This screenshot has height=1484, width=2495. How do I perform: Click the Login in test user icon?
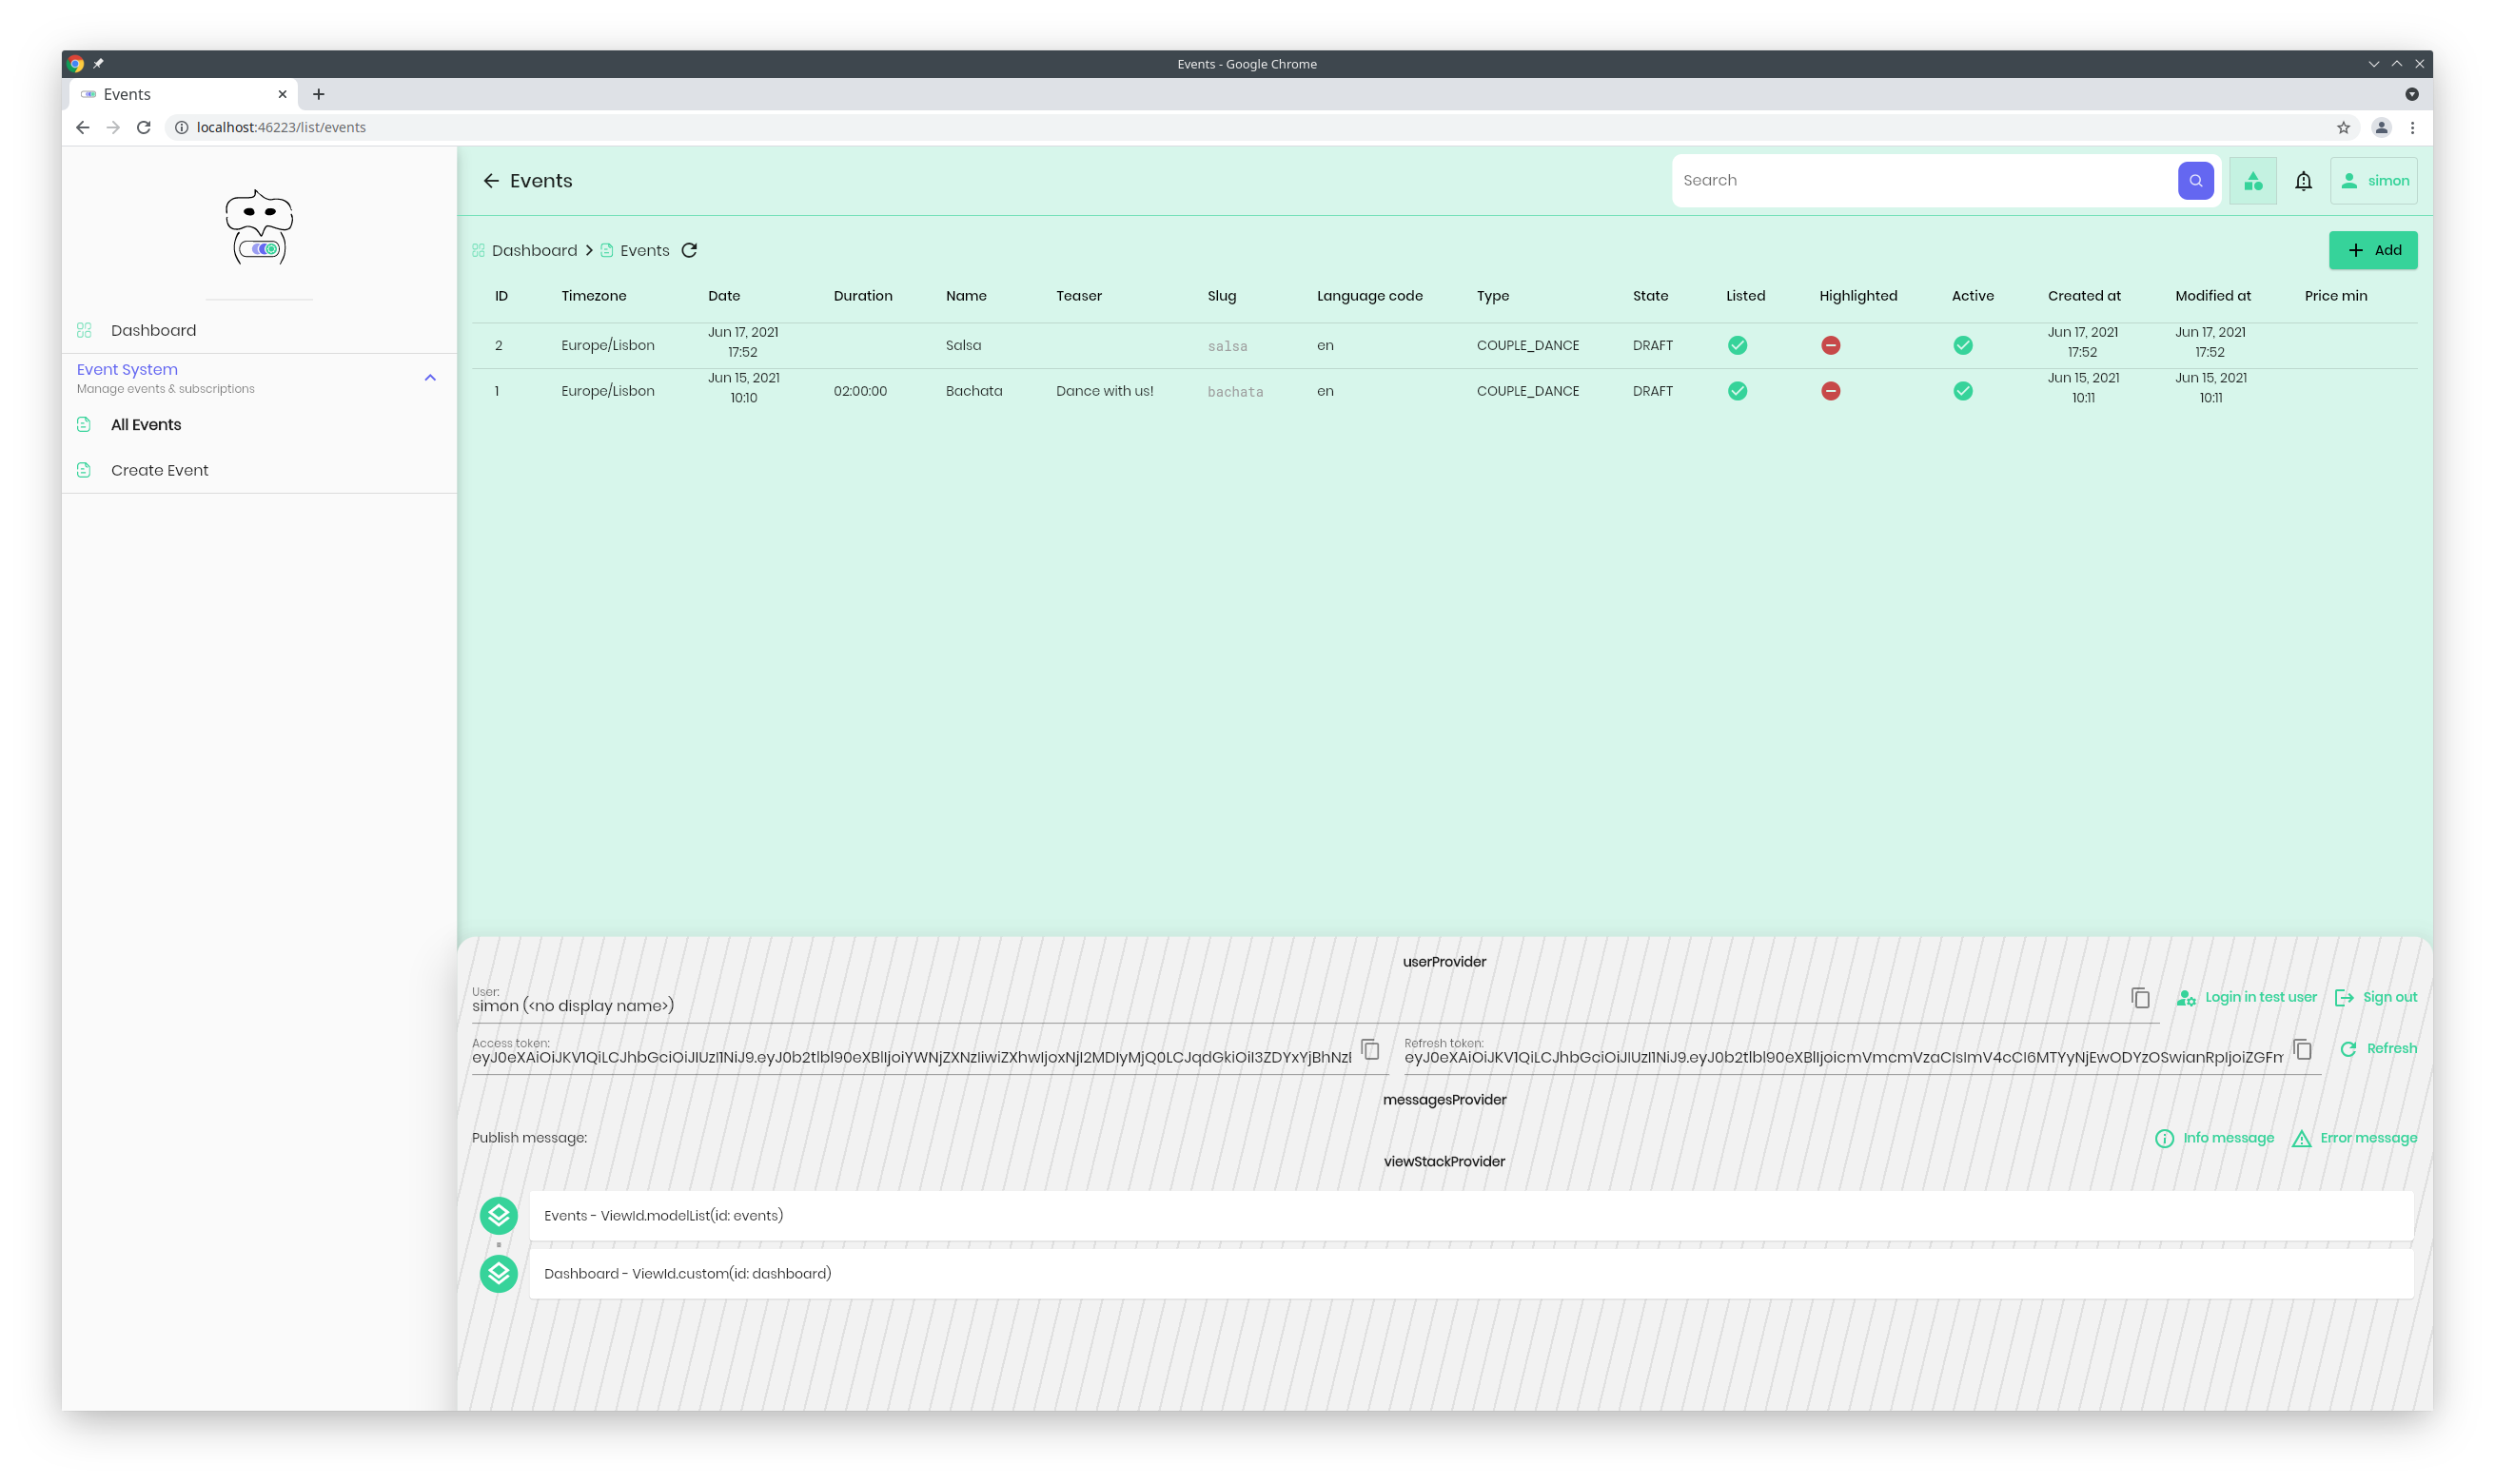[x=2188, y=996]
